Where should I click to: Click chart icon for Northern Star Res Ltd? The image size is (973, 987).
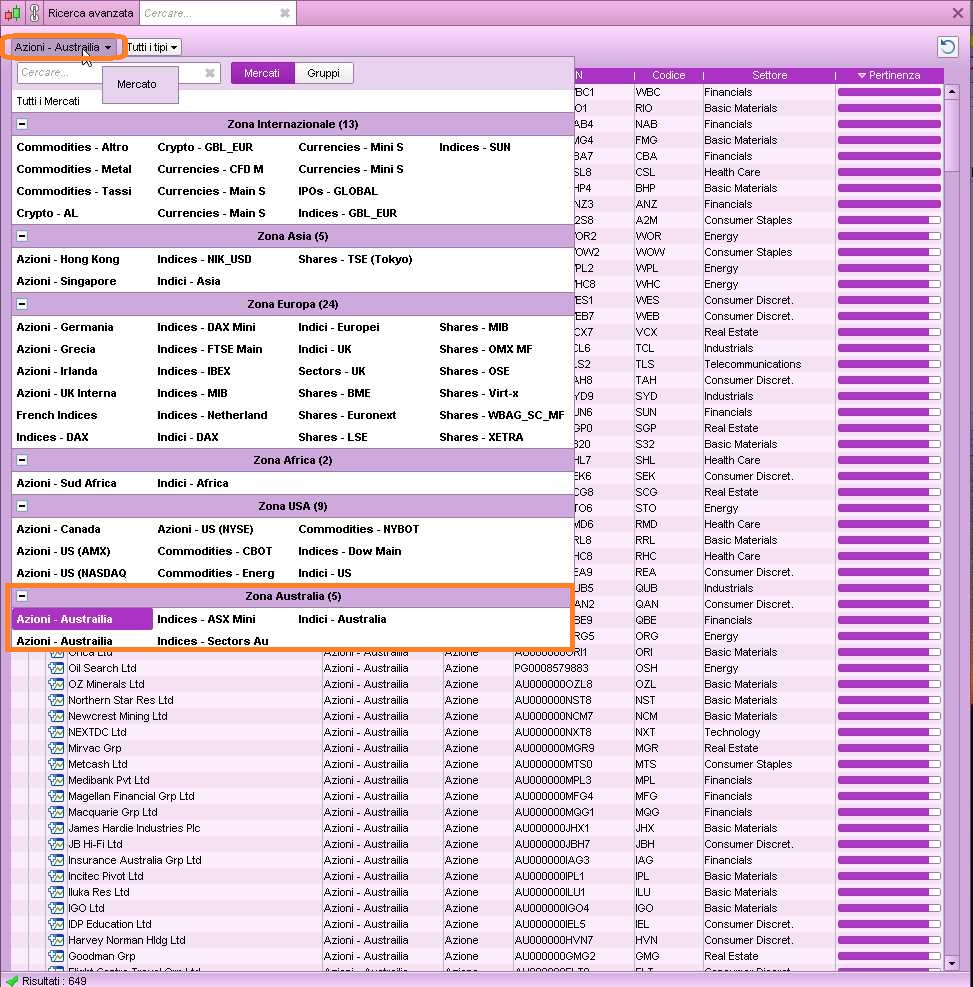point(57,700)
